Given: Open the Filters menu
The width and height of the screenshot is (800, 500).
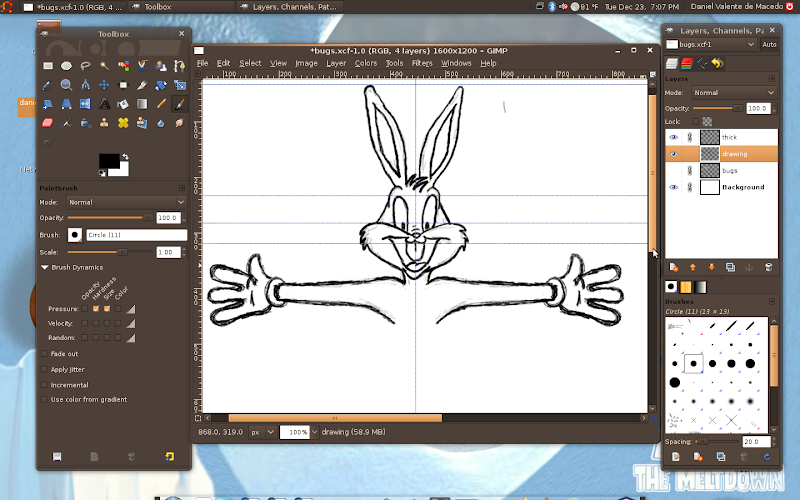Looking at the screenshot, I should [x=422, y=63].
